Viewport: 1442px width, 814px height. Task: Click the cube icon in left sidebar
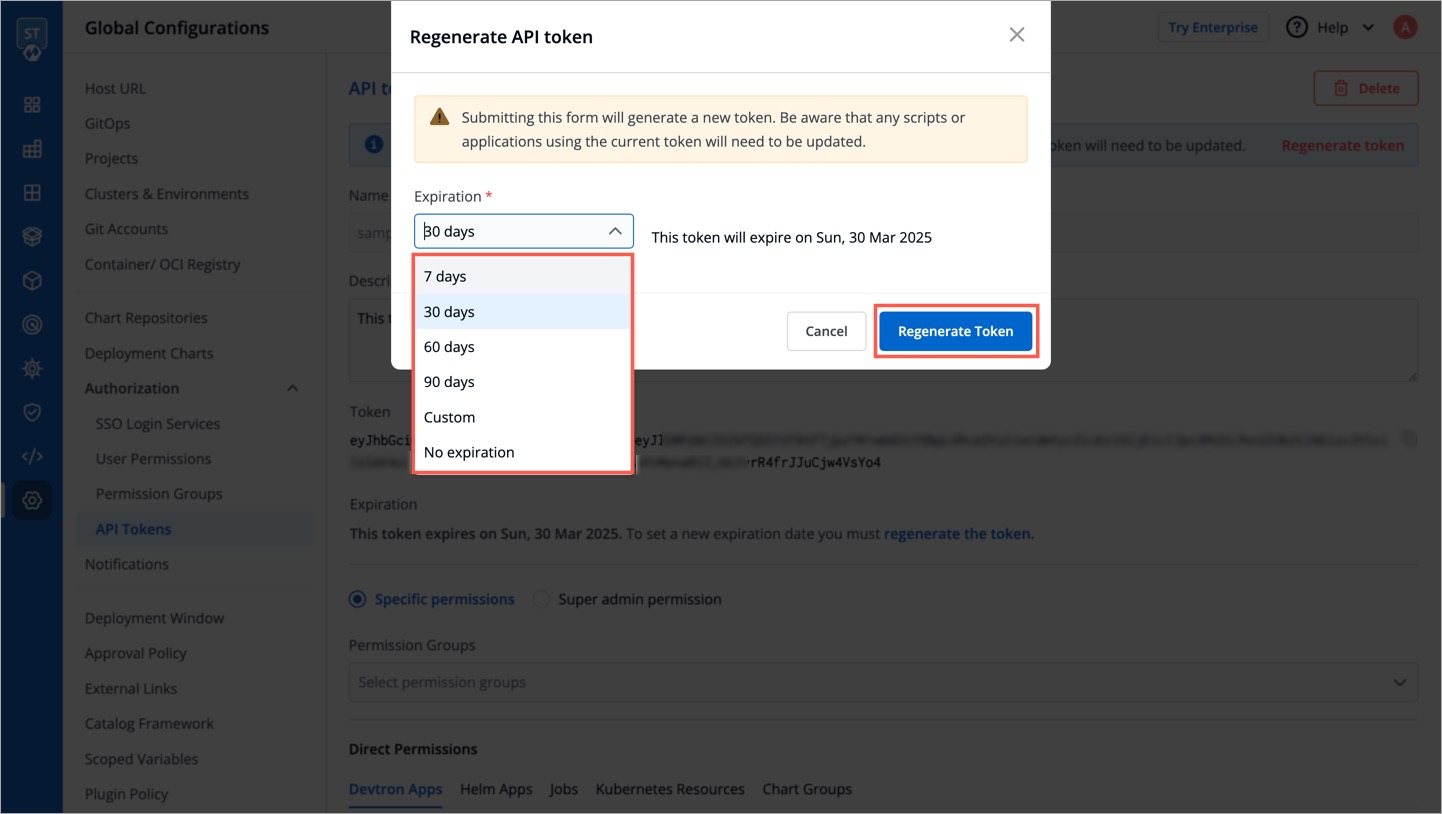pos(32,281)
